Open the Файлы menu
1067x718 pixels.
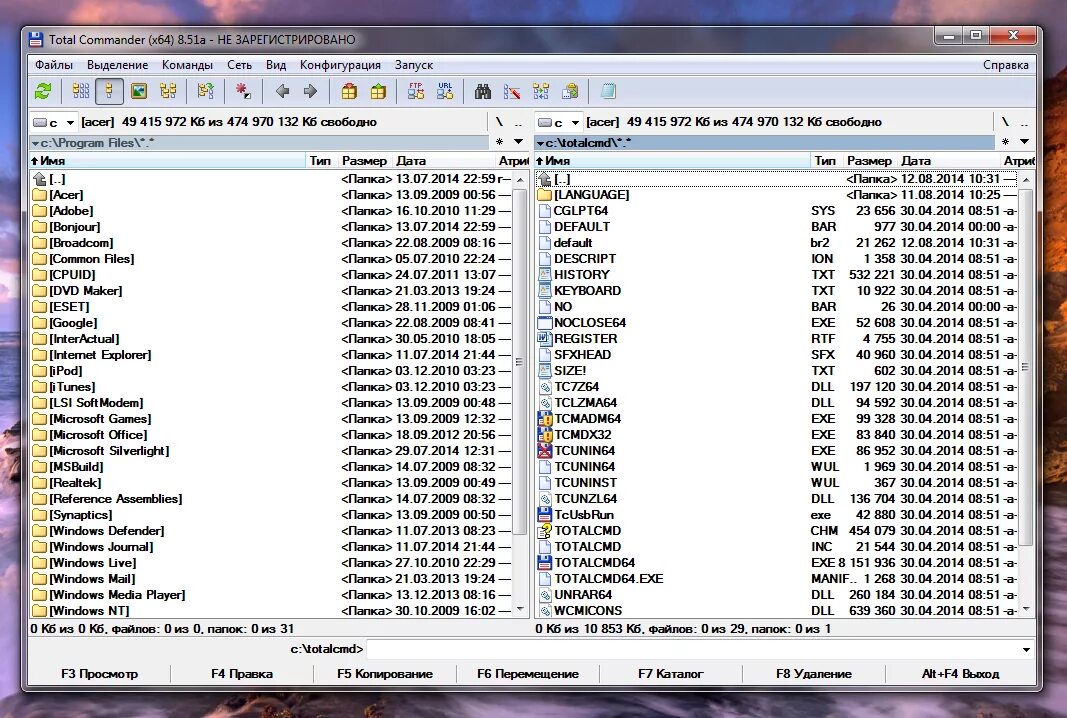pyautogui.click(x=54, y=65)
